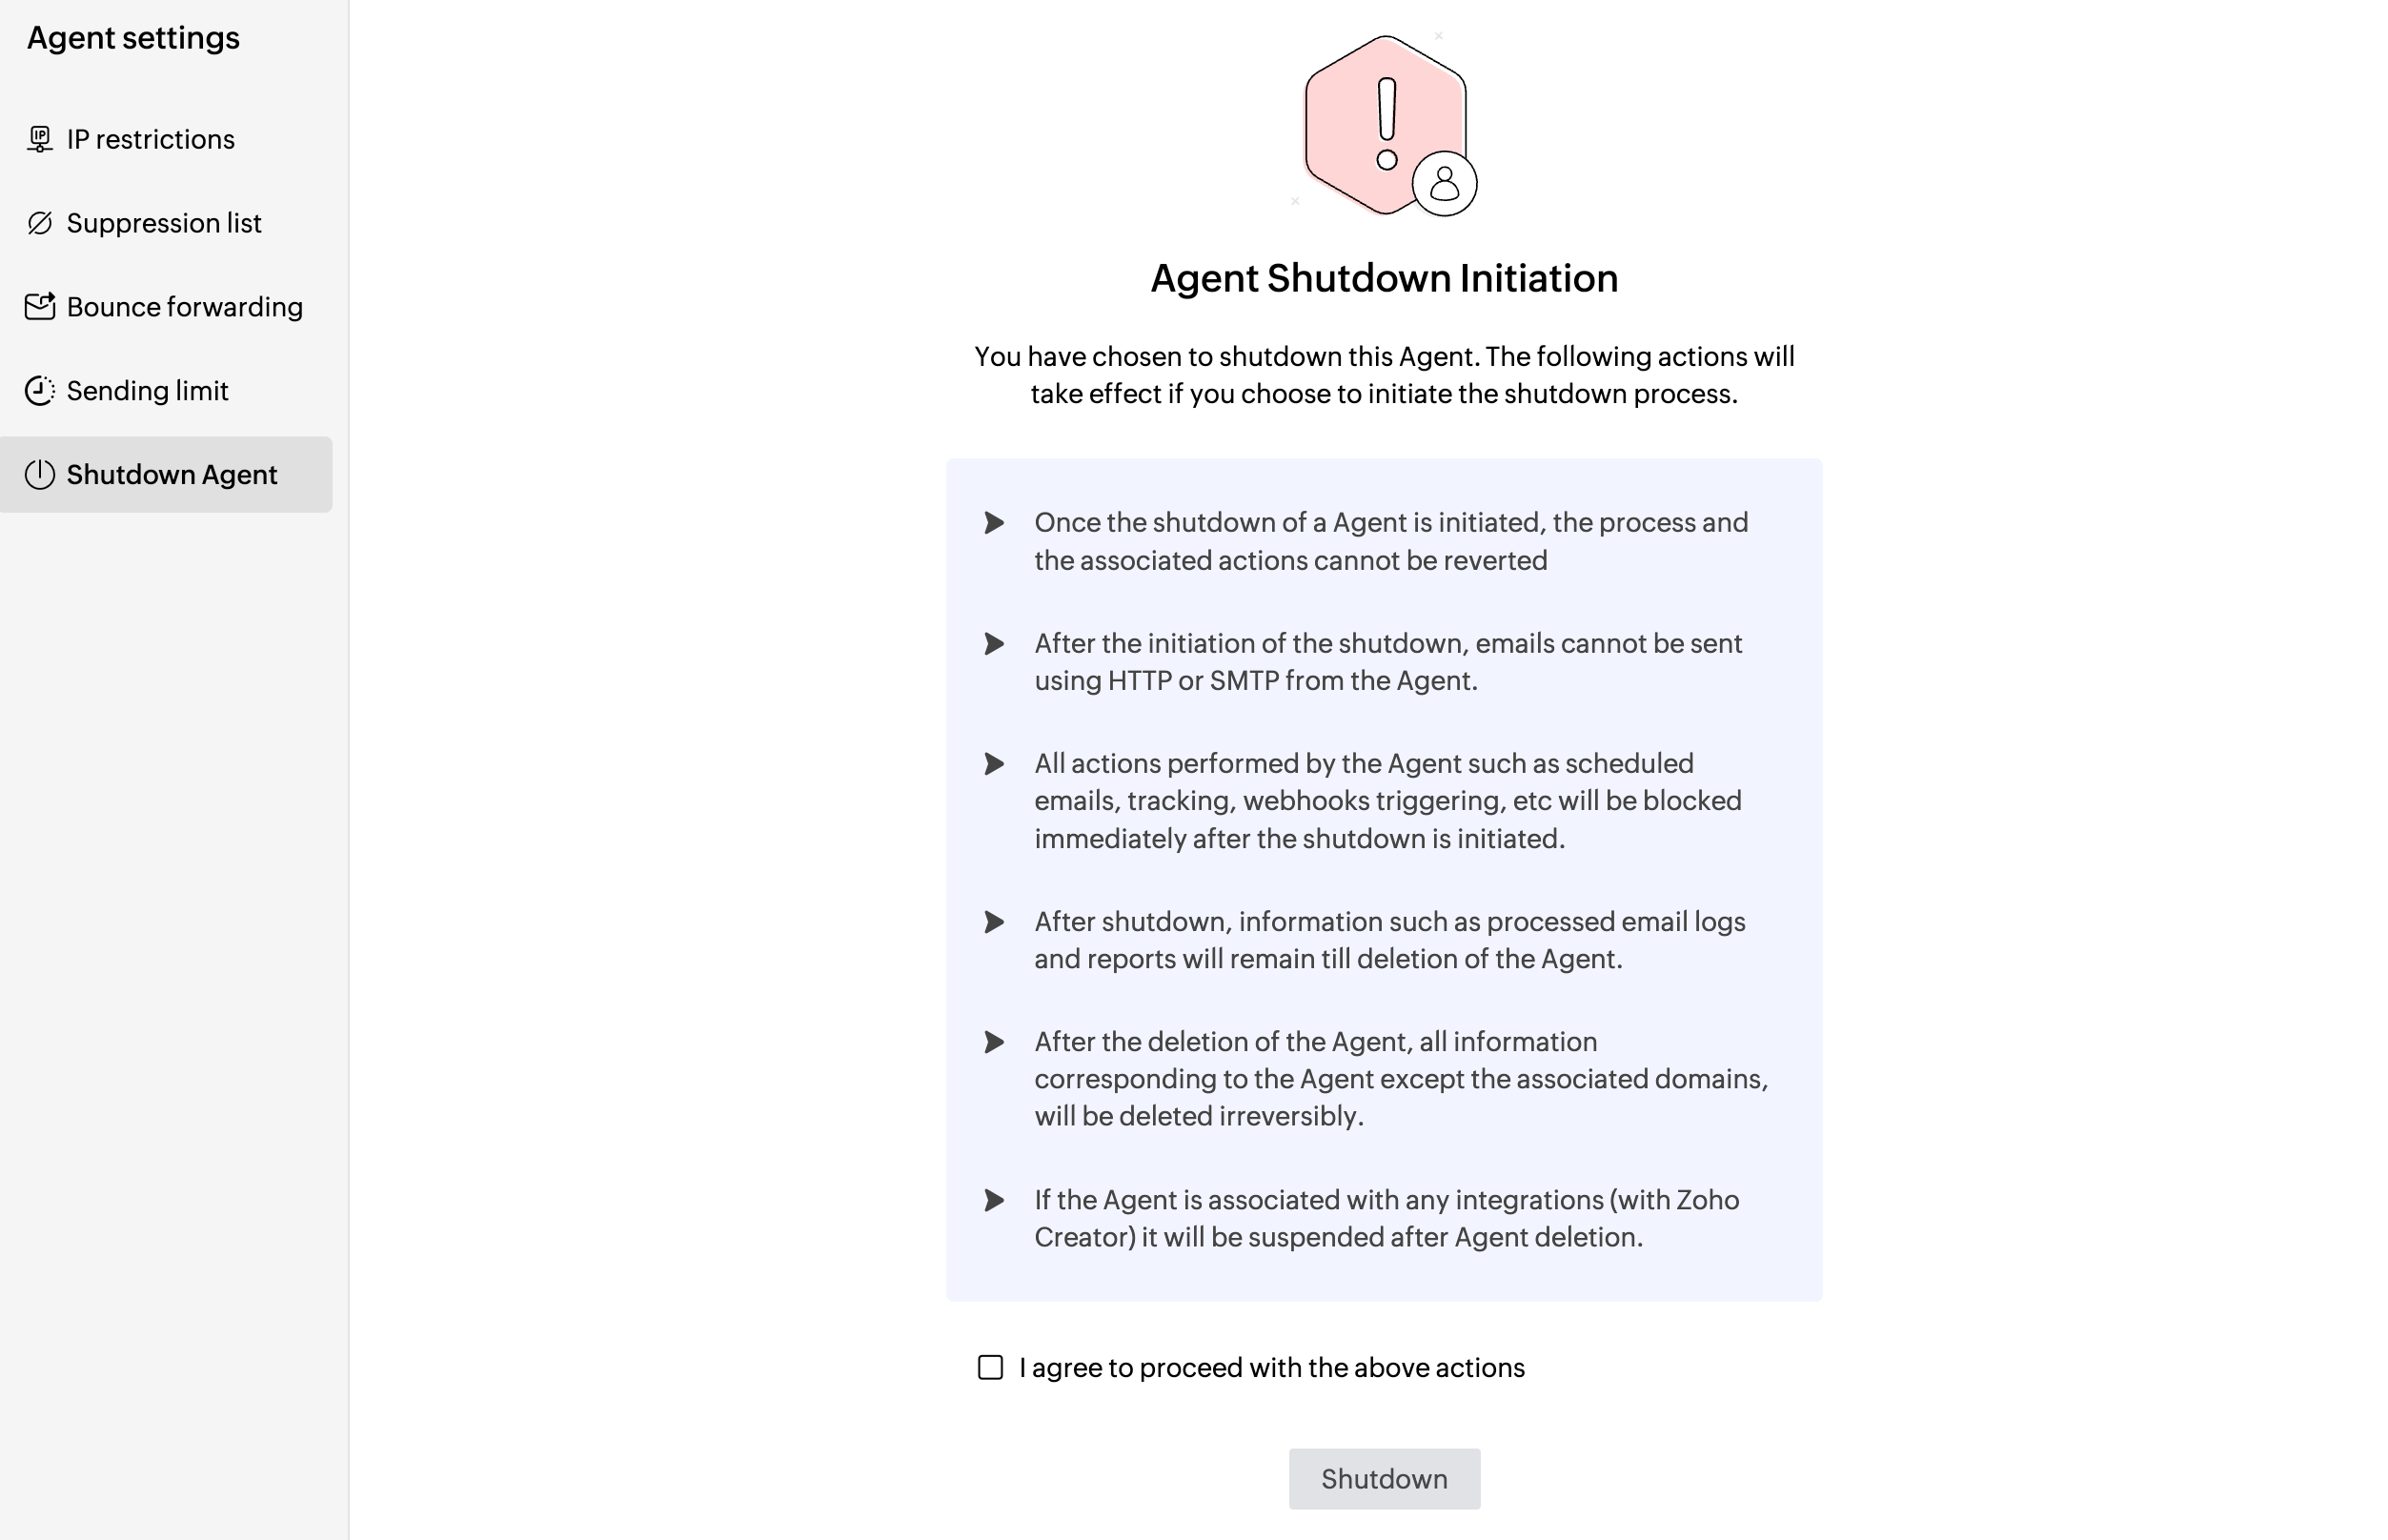The image size is (2388, 1540).
Task: Click the Shutdown Agent power icon
Action: (x=39, y=475)
